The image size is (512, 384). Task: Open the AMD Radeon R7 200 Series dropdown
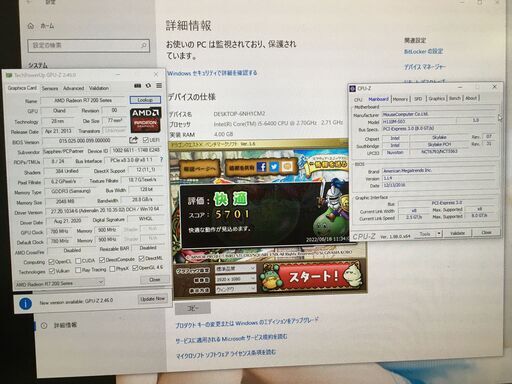[x=60, y=283]
